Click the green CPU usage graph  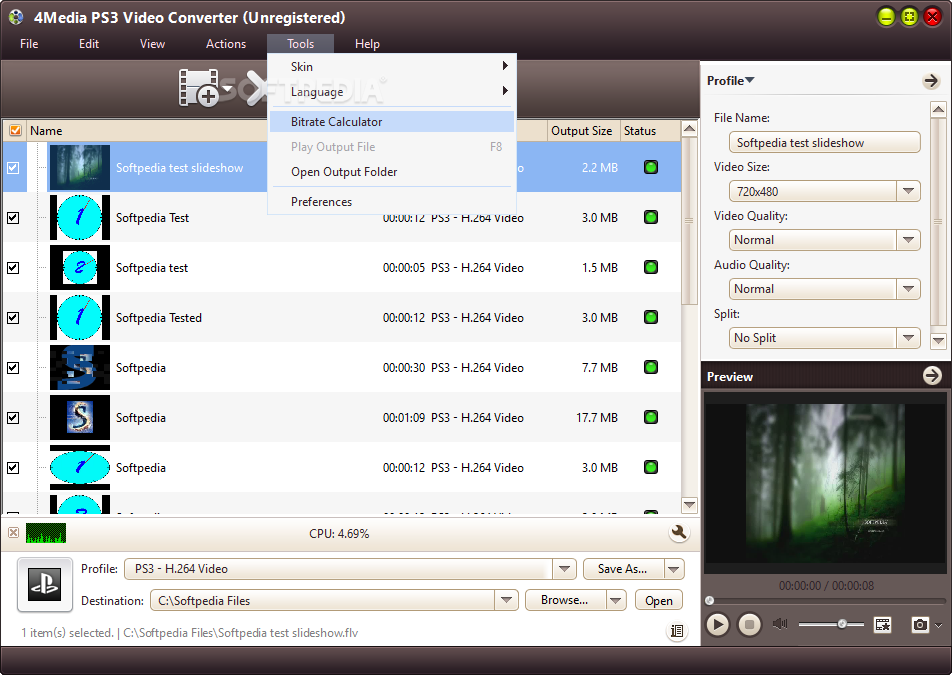pos(46,533)
